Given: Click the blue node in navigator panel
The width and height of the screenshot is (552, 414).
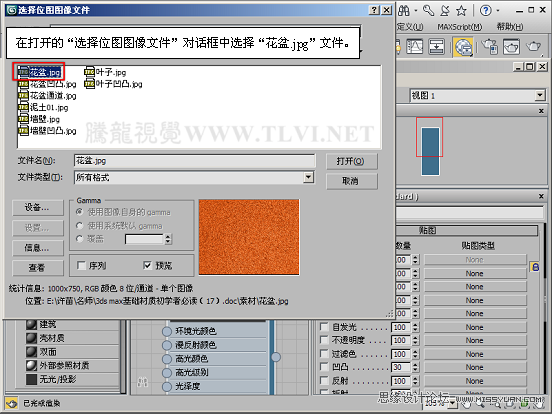Looking at the screenshot, I should (x=430, y=151).
